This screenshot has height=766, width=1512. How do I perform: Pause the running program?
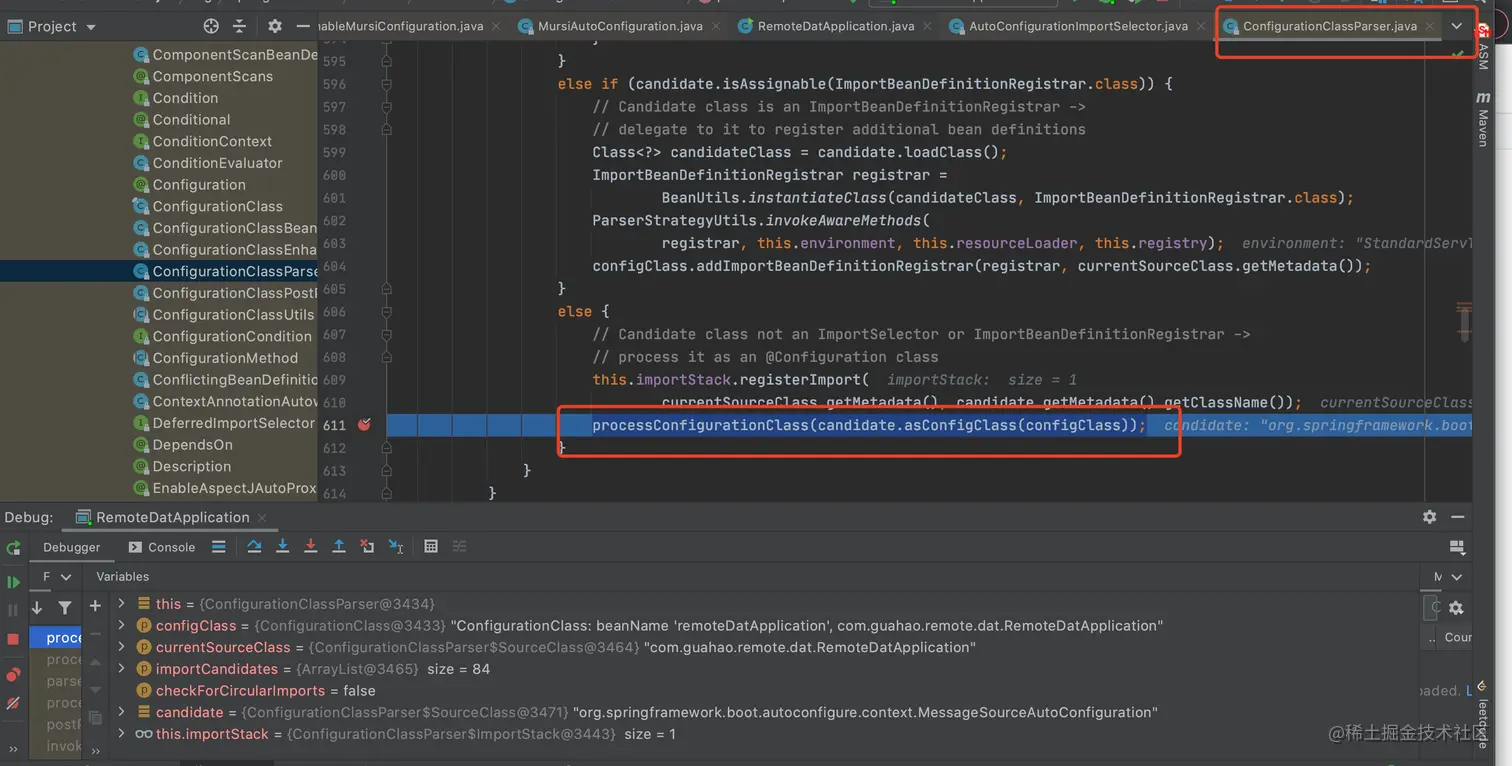[13, 610]
